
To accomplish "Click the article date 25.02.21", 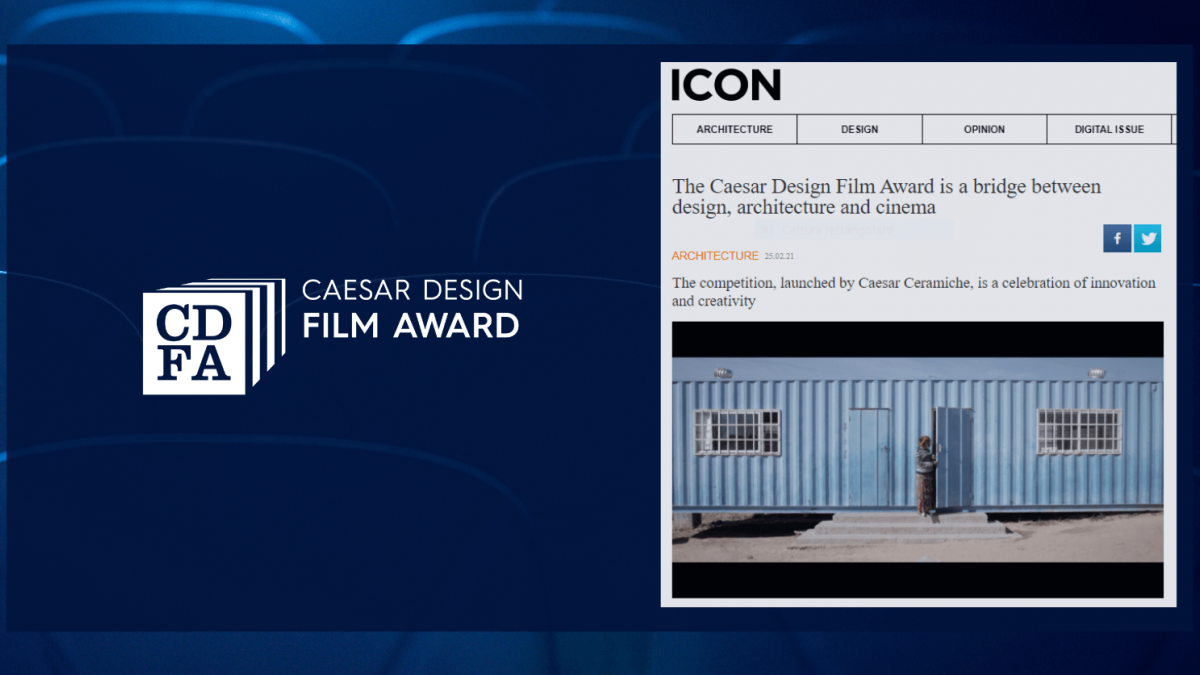I will coord(779,256).
